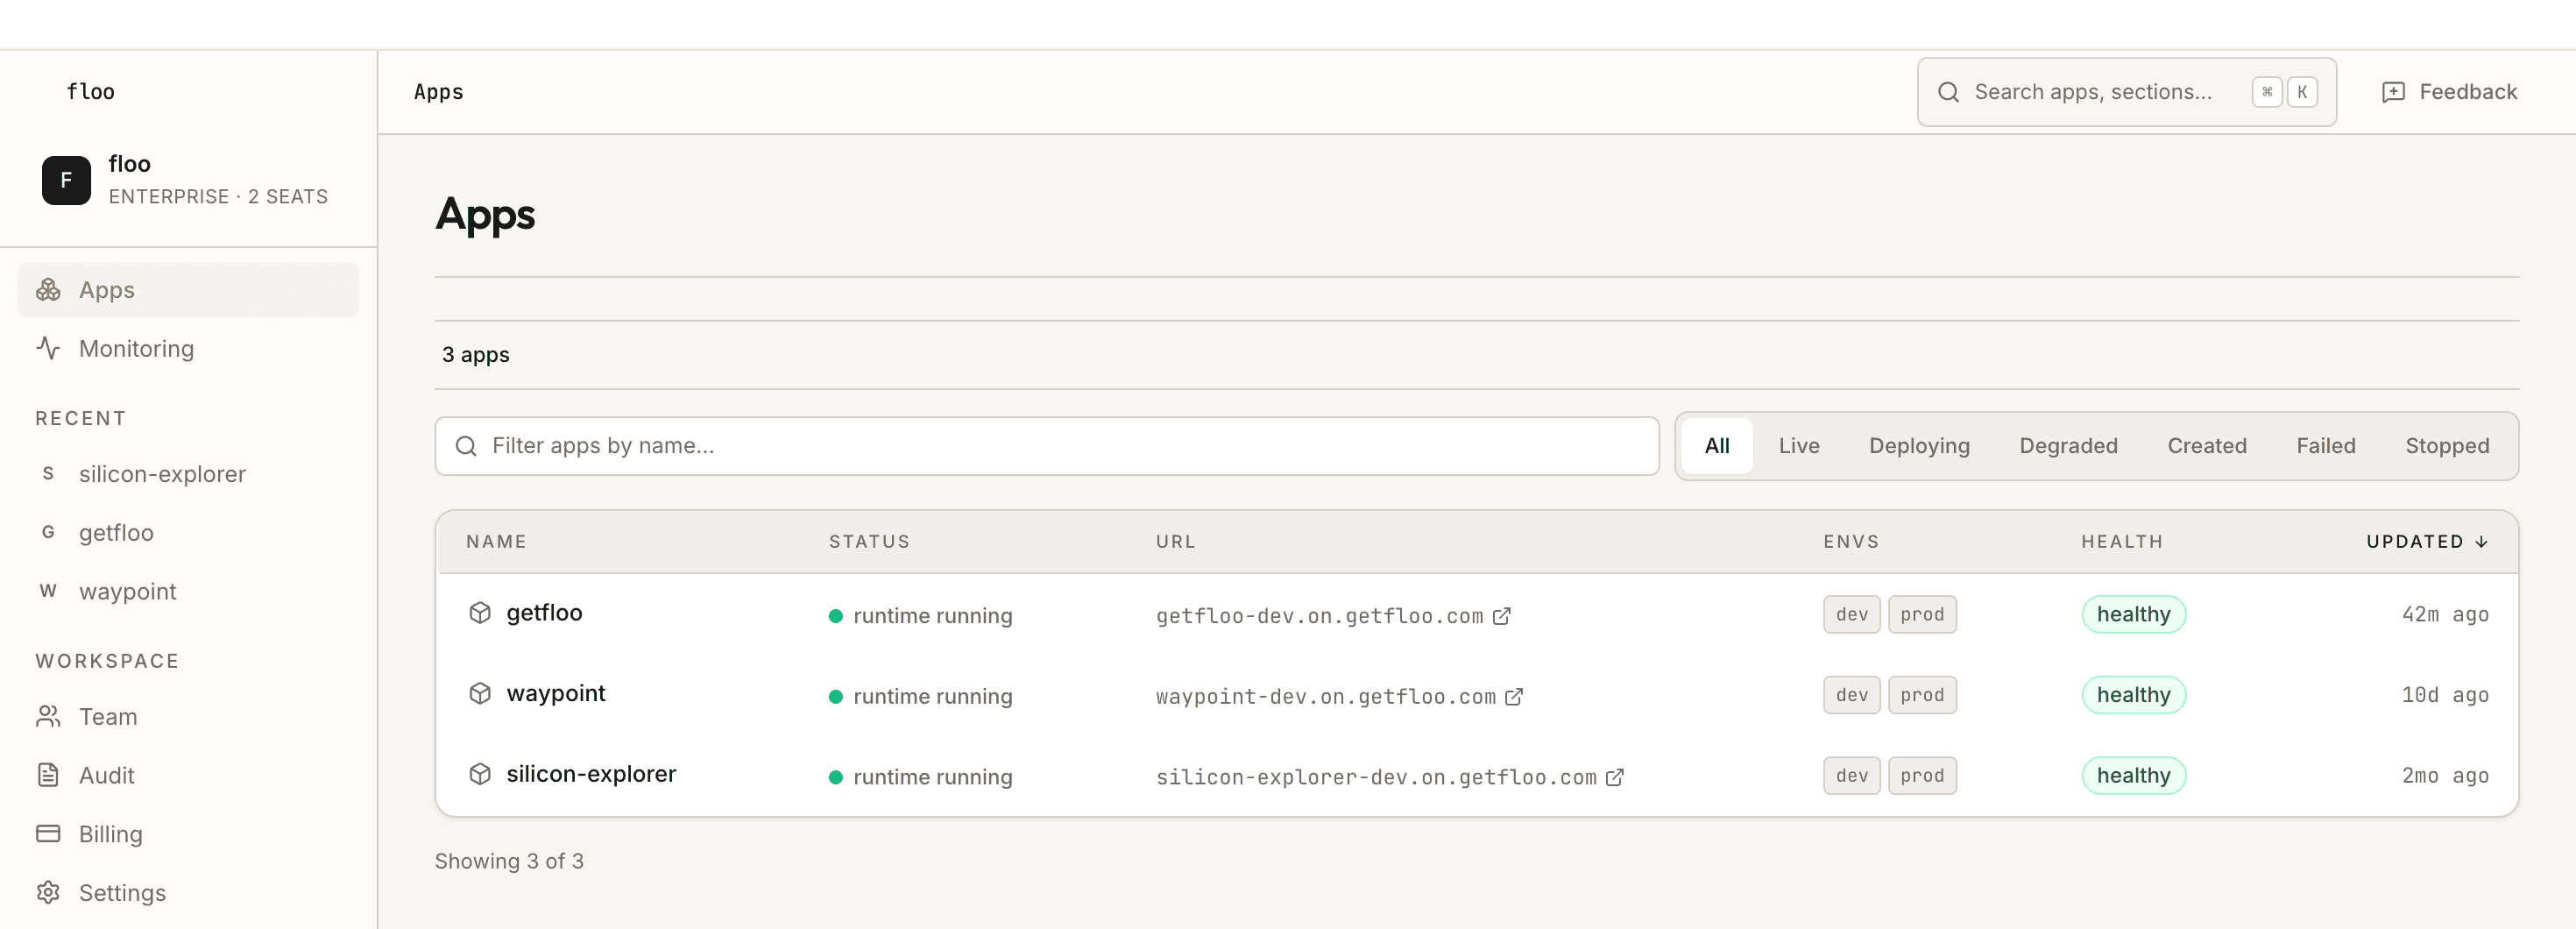Click the floo workspace avatar F
Screen dimensions: 2576x929
[x=66, y=180]
